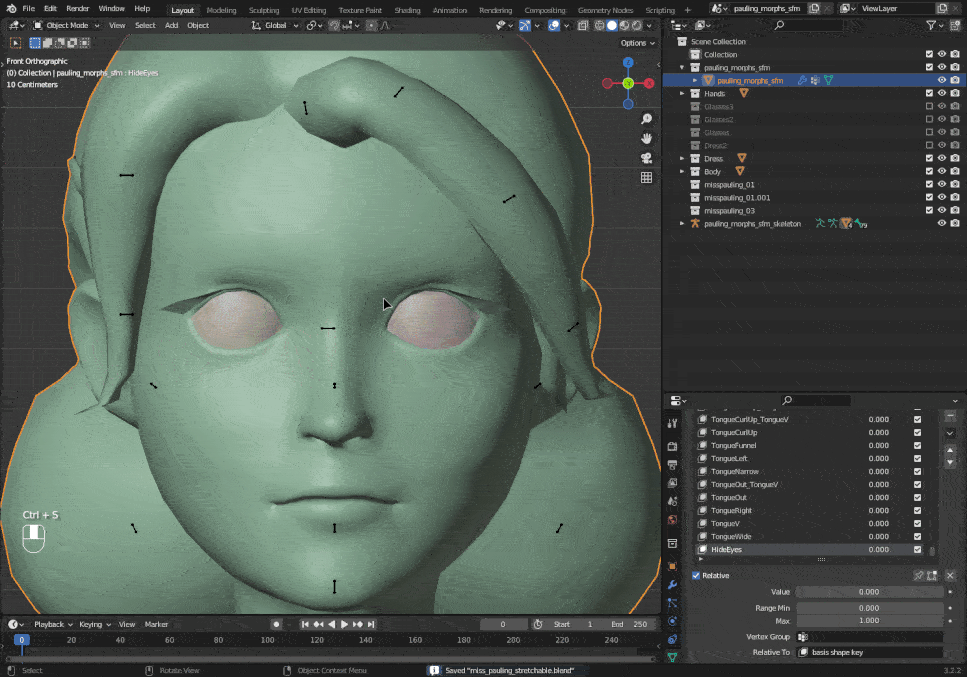The width and height of the screenshot is (967, 677).
Task: Uncheck the Relative shape key checkbox
Action: pos(696,576)
